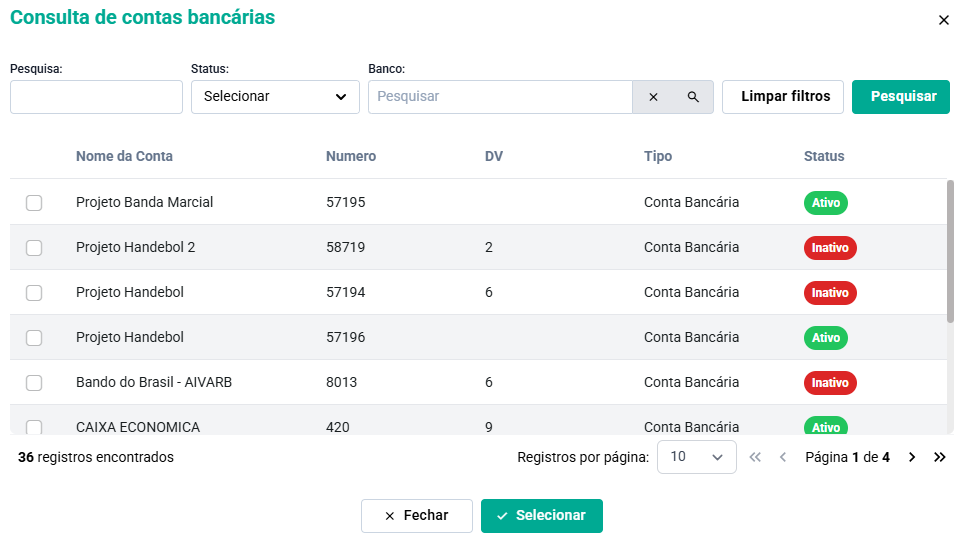Screen dimensions: 967x541
Task: Close the dialog with the top-right X
Action: pos(944,20)
